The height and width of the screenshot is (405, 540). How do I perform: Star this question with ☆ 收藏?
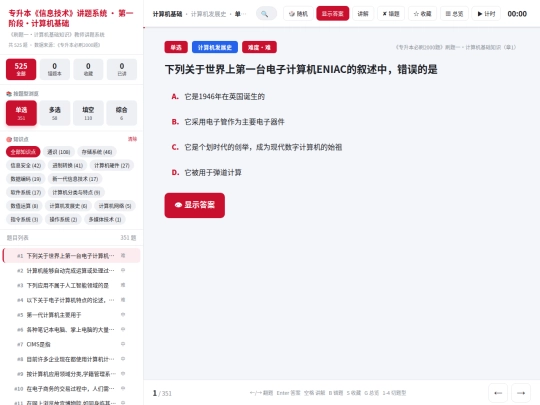[x=422, y=14]
